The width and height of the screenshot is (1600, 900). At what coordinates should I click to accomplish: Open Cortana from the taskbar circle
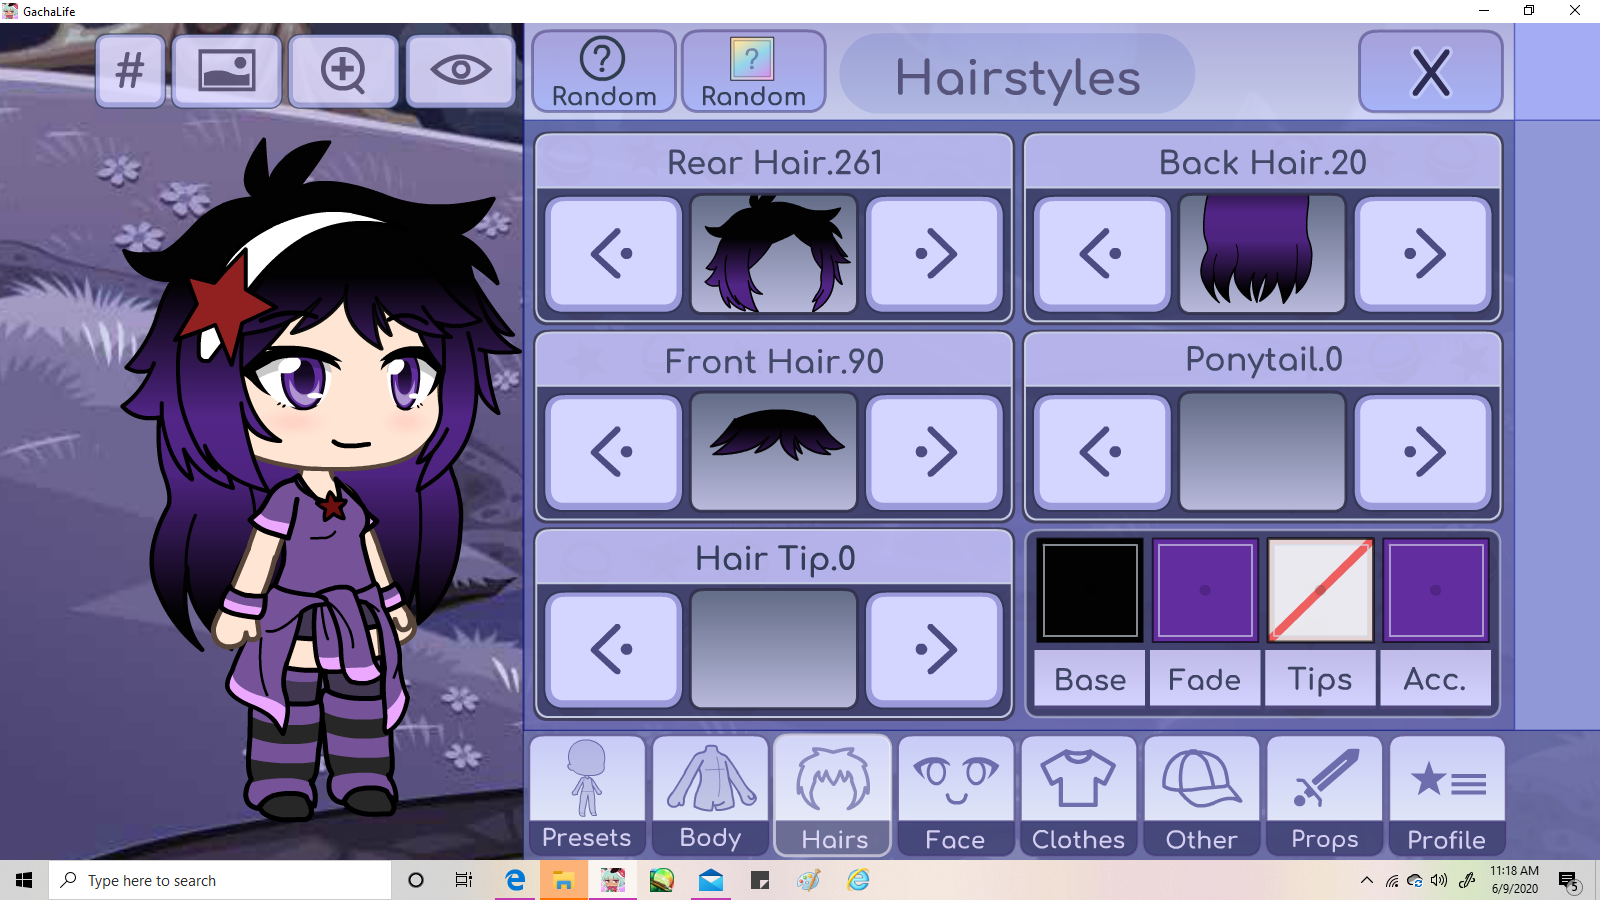[416, 880]
